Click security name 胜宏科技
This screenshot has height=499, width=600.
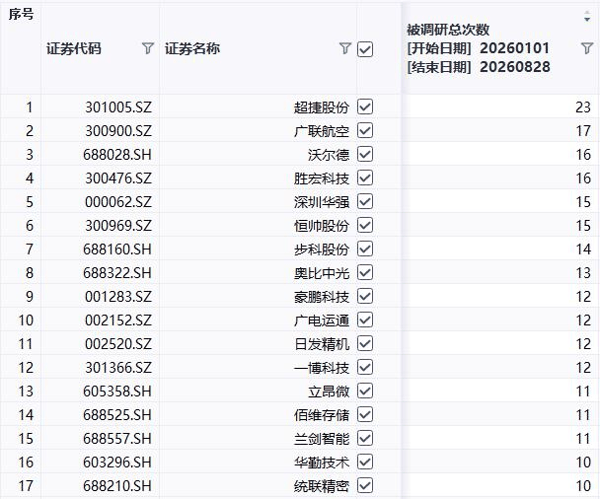(x=321, y=178)
